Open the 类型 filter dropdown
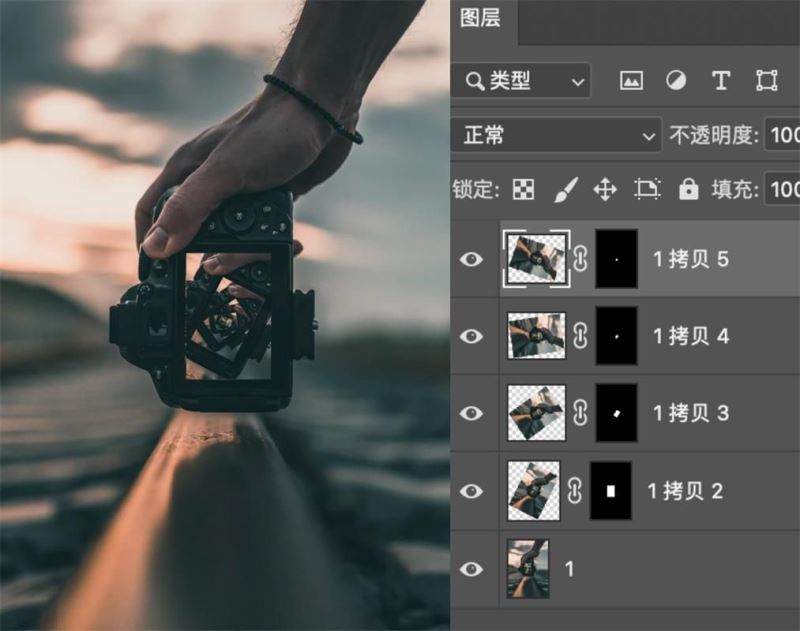Screen dimensions: 800x631 point(521,81)
